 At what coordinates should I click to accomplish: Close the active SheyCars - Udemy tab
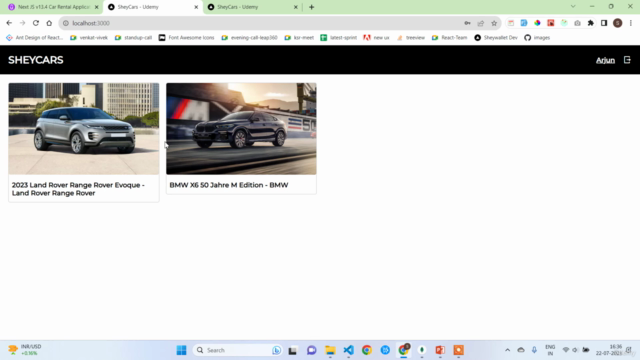pyautogui.click(x=196, y=7)
